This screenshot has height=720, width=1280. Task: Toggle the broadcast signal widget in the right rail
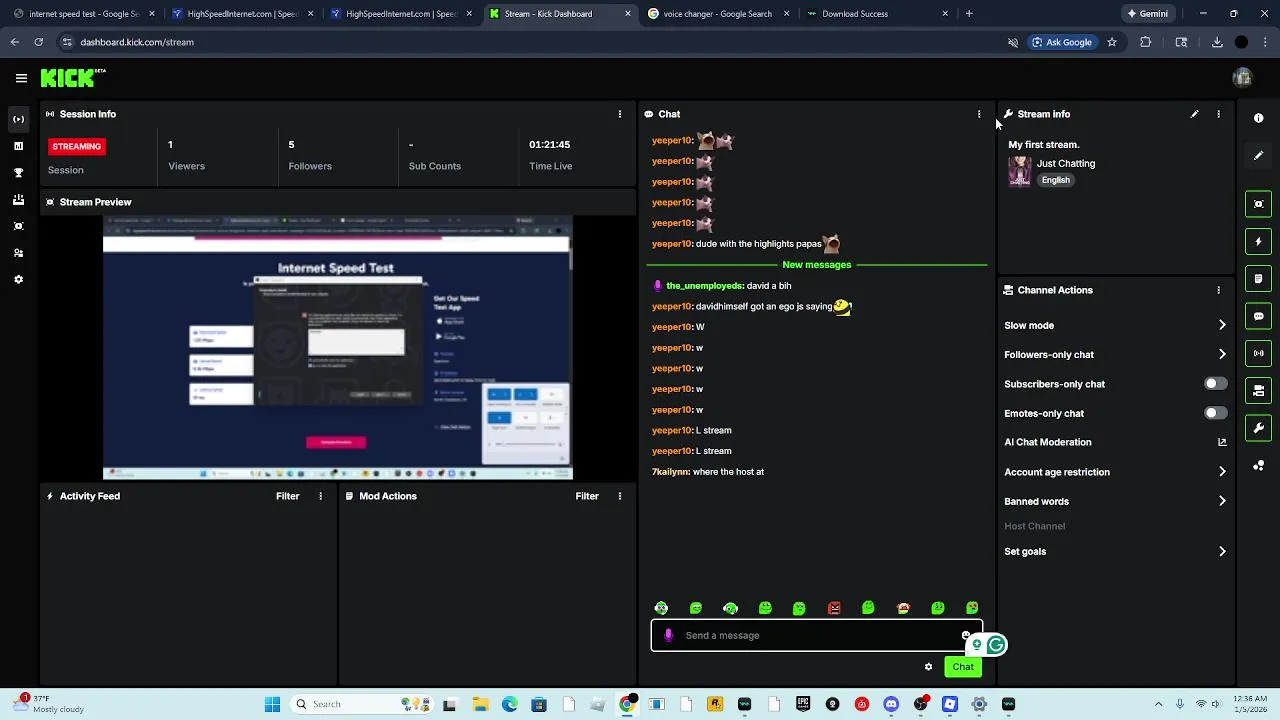[1258, 353]
